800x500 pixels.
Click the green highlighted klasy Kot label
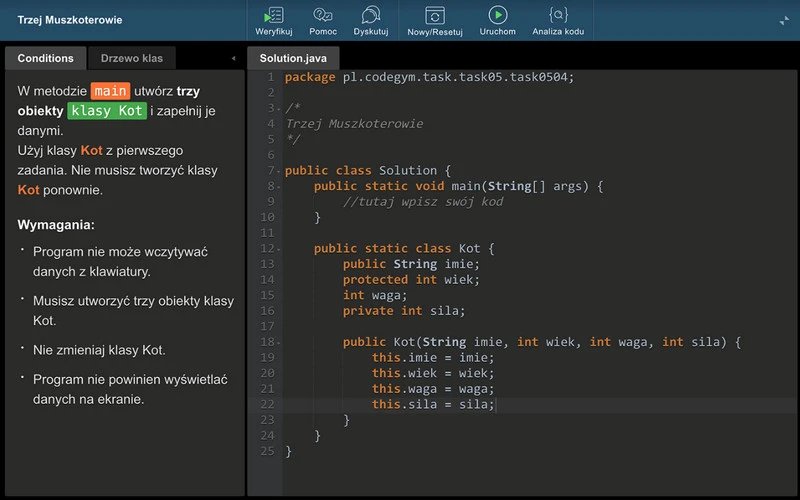pyautogui.click(x=107, y=111)
